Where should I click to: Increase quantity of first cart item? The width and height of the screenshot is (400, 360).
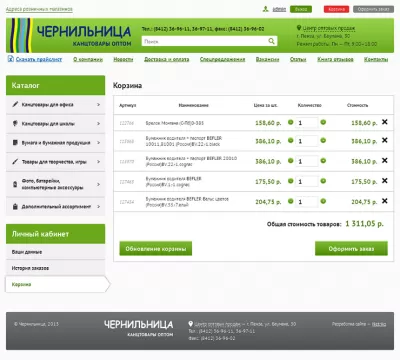pos(323,122)
